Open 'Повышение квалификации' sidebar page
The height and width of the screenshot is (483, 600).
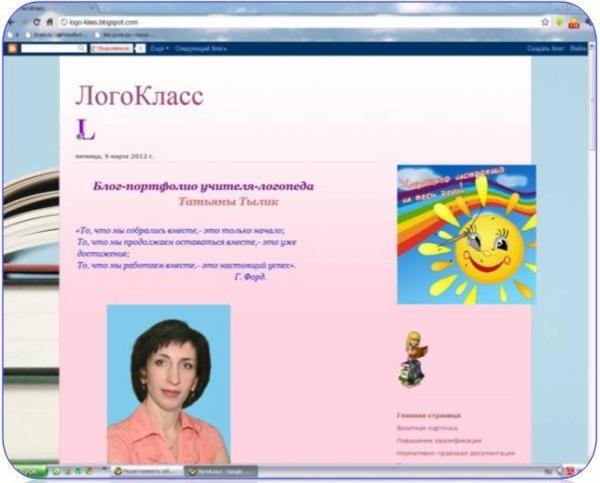coord(439,441)
